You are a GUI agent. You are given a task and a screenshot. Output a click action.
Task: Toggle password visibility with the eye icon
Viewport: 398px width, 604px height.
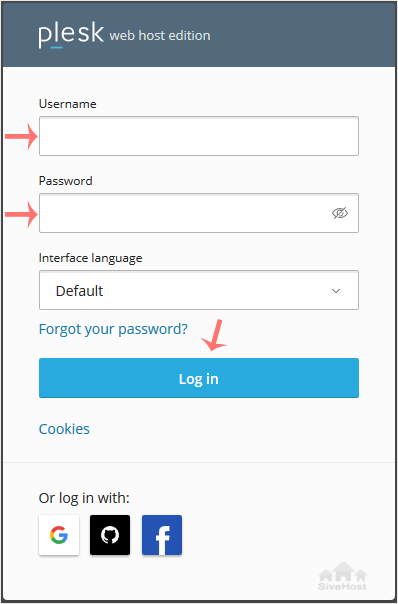click(340, 213)
